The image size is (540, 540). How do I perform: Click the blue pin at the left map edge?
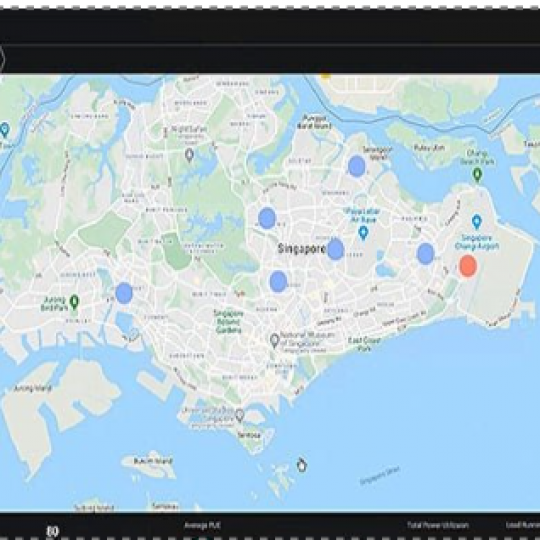[4, 130]
